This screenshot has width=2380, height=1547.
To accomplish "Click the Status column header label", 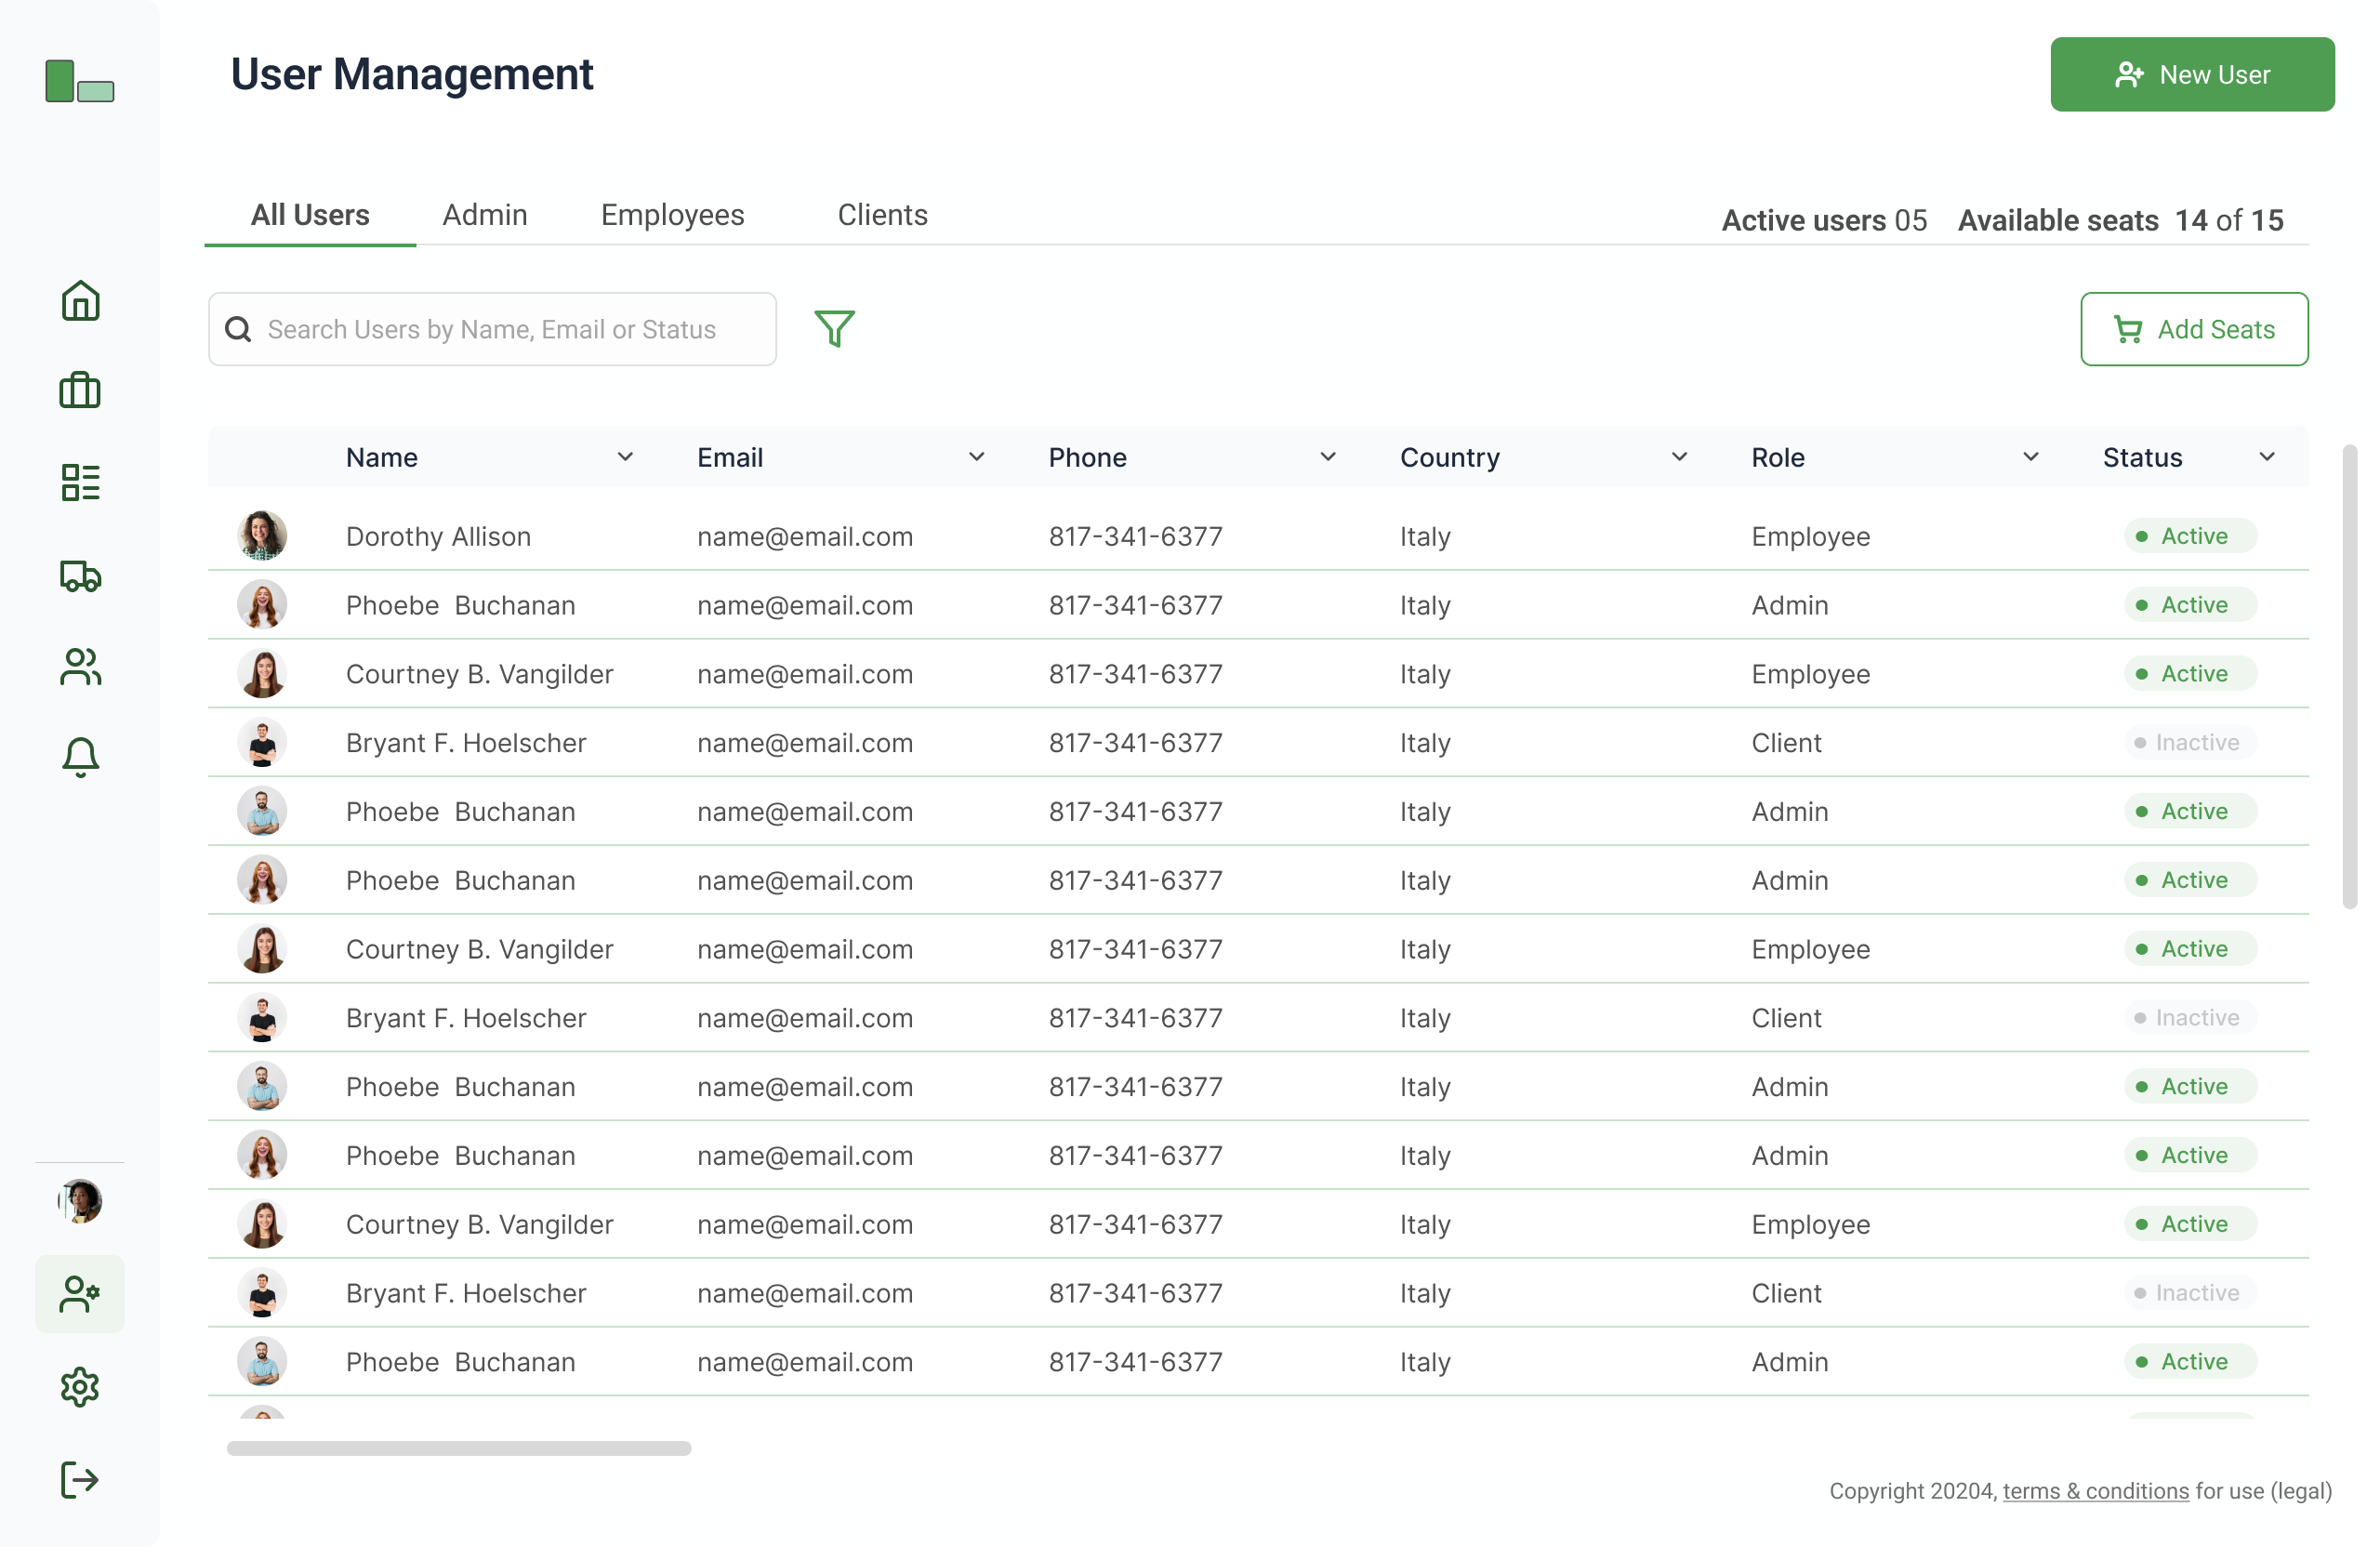I will pos(2142,457).
